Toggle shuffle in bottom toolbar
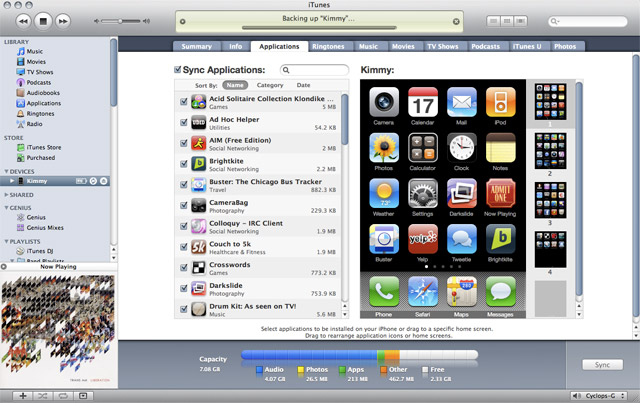 coord(43,396)
